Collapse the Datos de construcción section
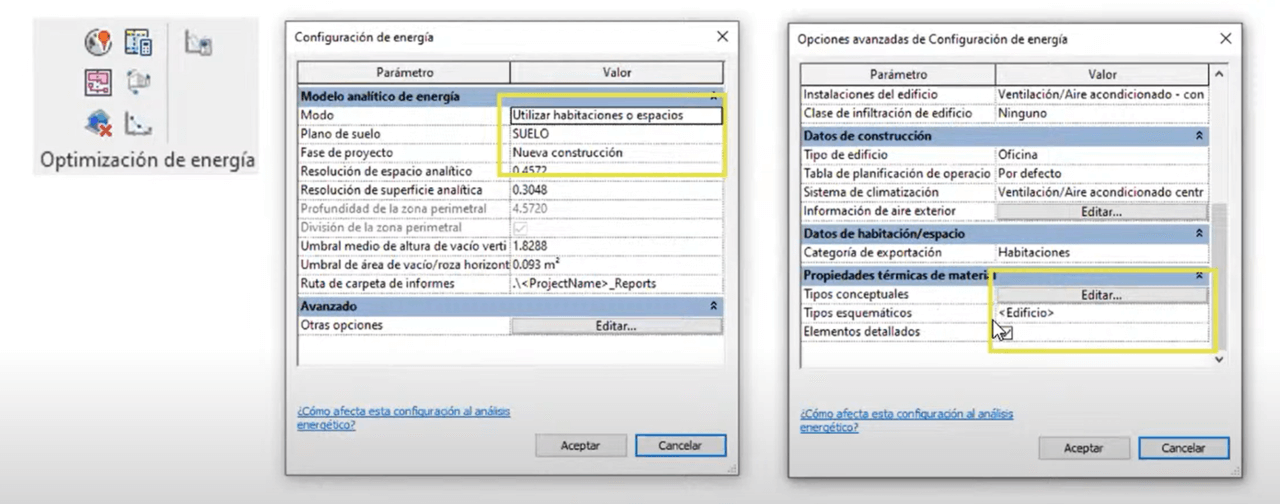The image size is (1280, 504). [x=1198, y=136]
